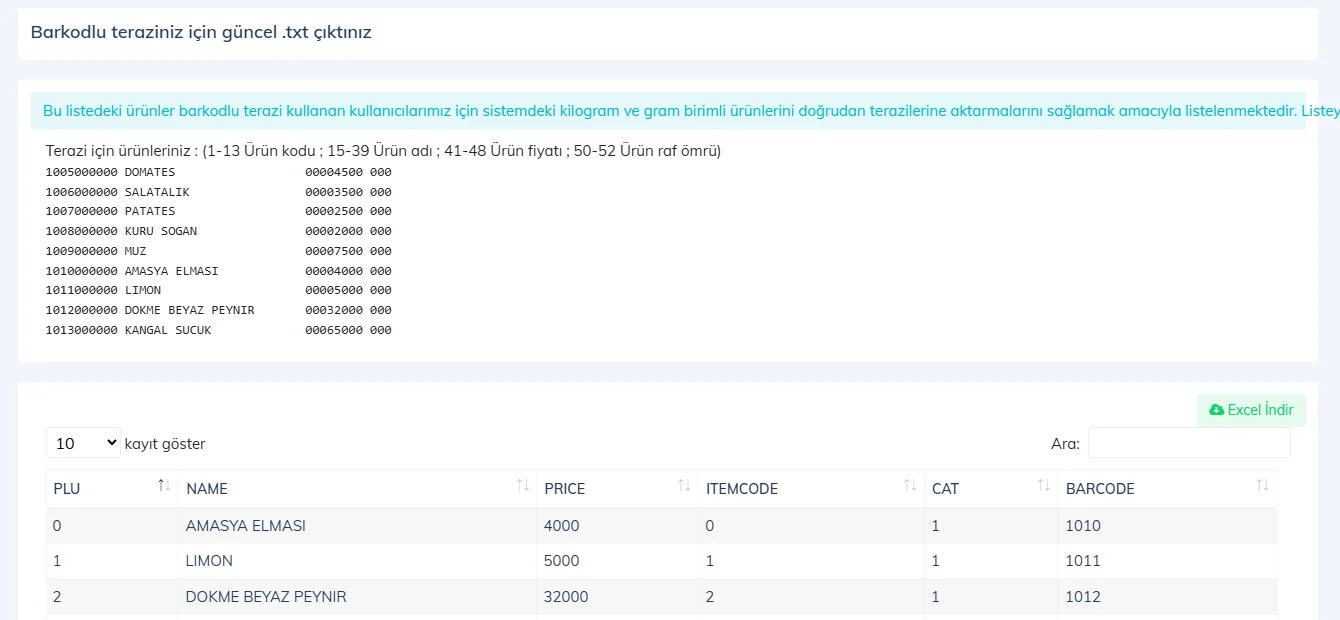The width and height of the screenshot is (1340, 620).
Task: Select the LIMON name cell in table
Action: [x=357, y=561]
